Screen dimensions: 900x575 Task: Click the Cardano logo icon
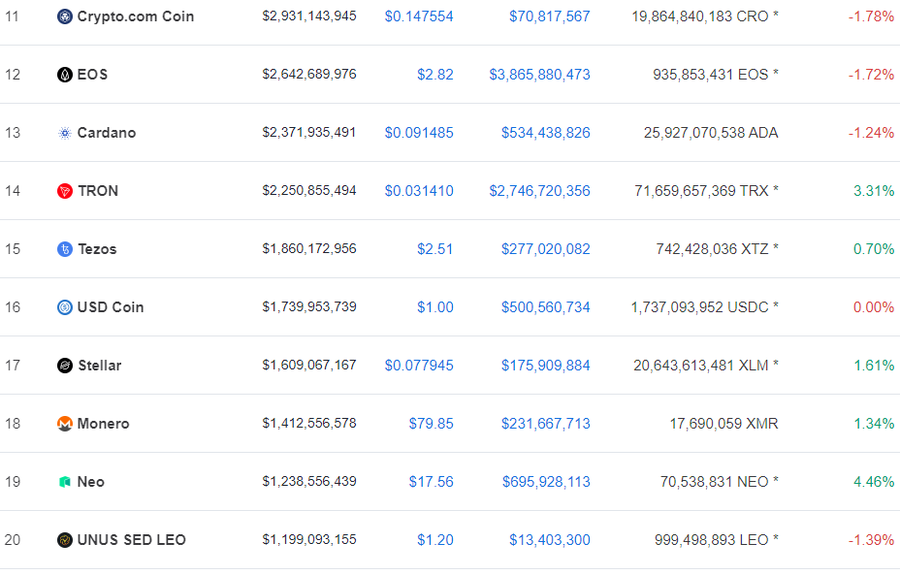65,133
